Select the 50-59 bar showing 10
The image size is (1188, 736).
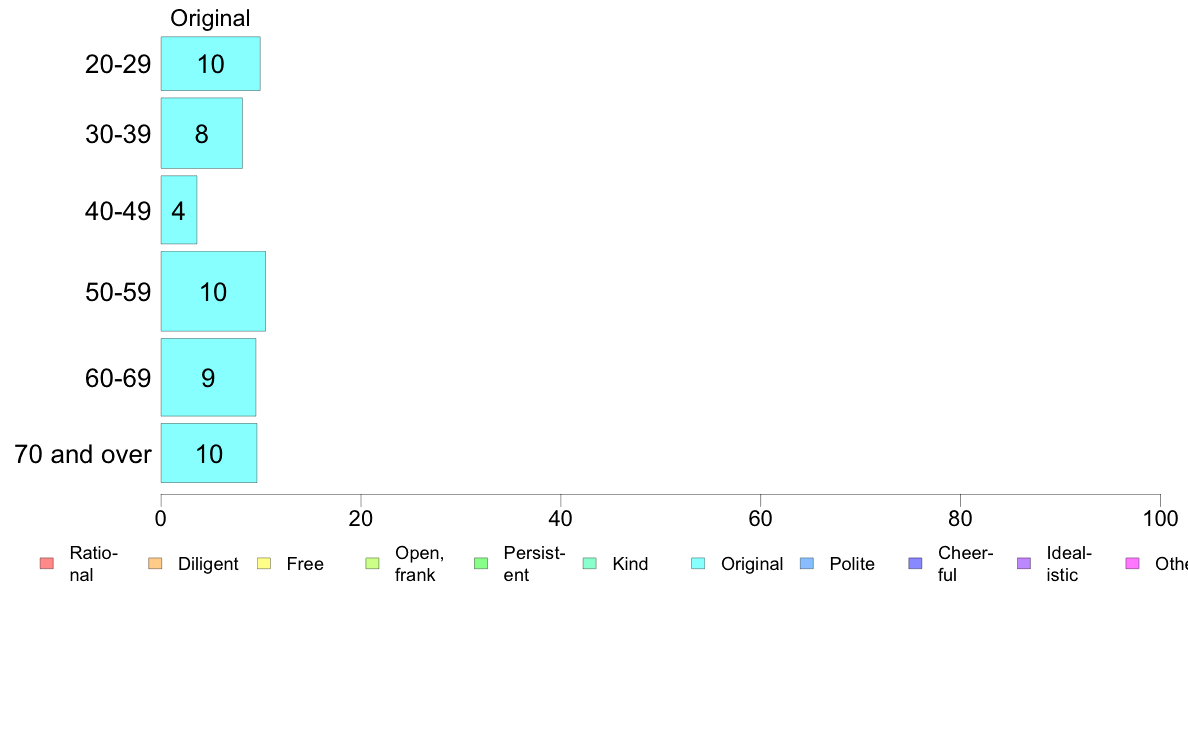(213, 292)
